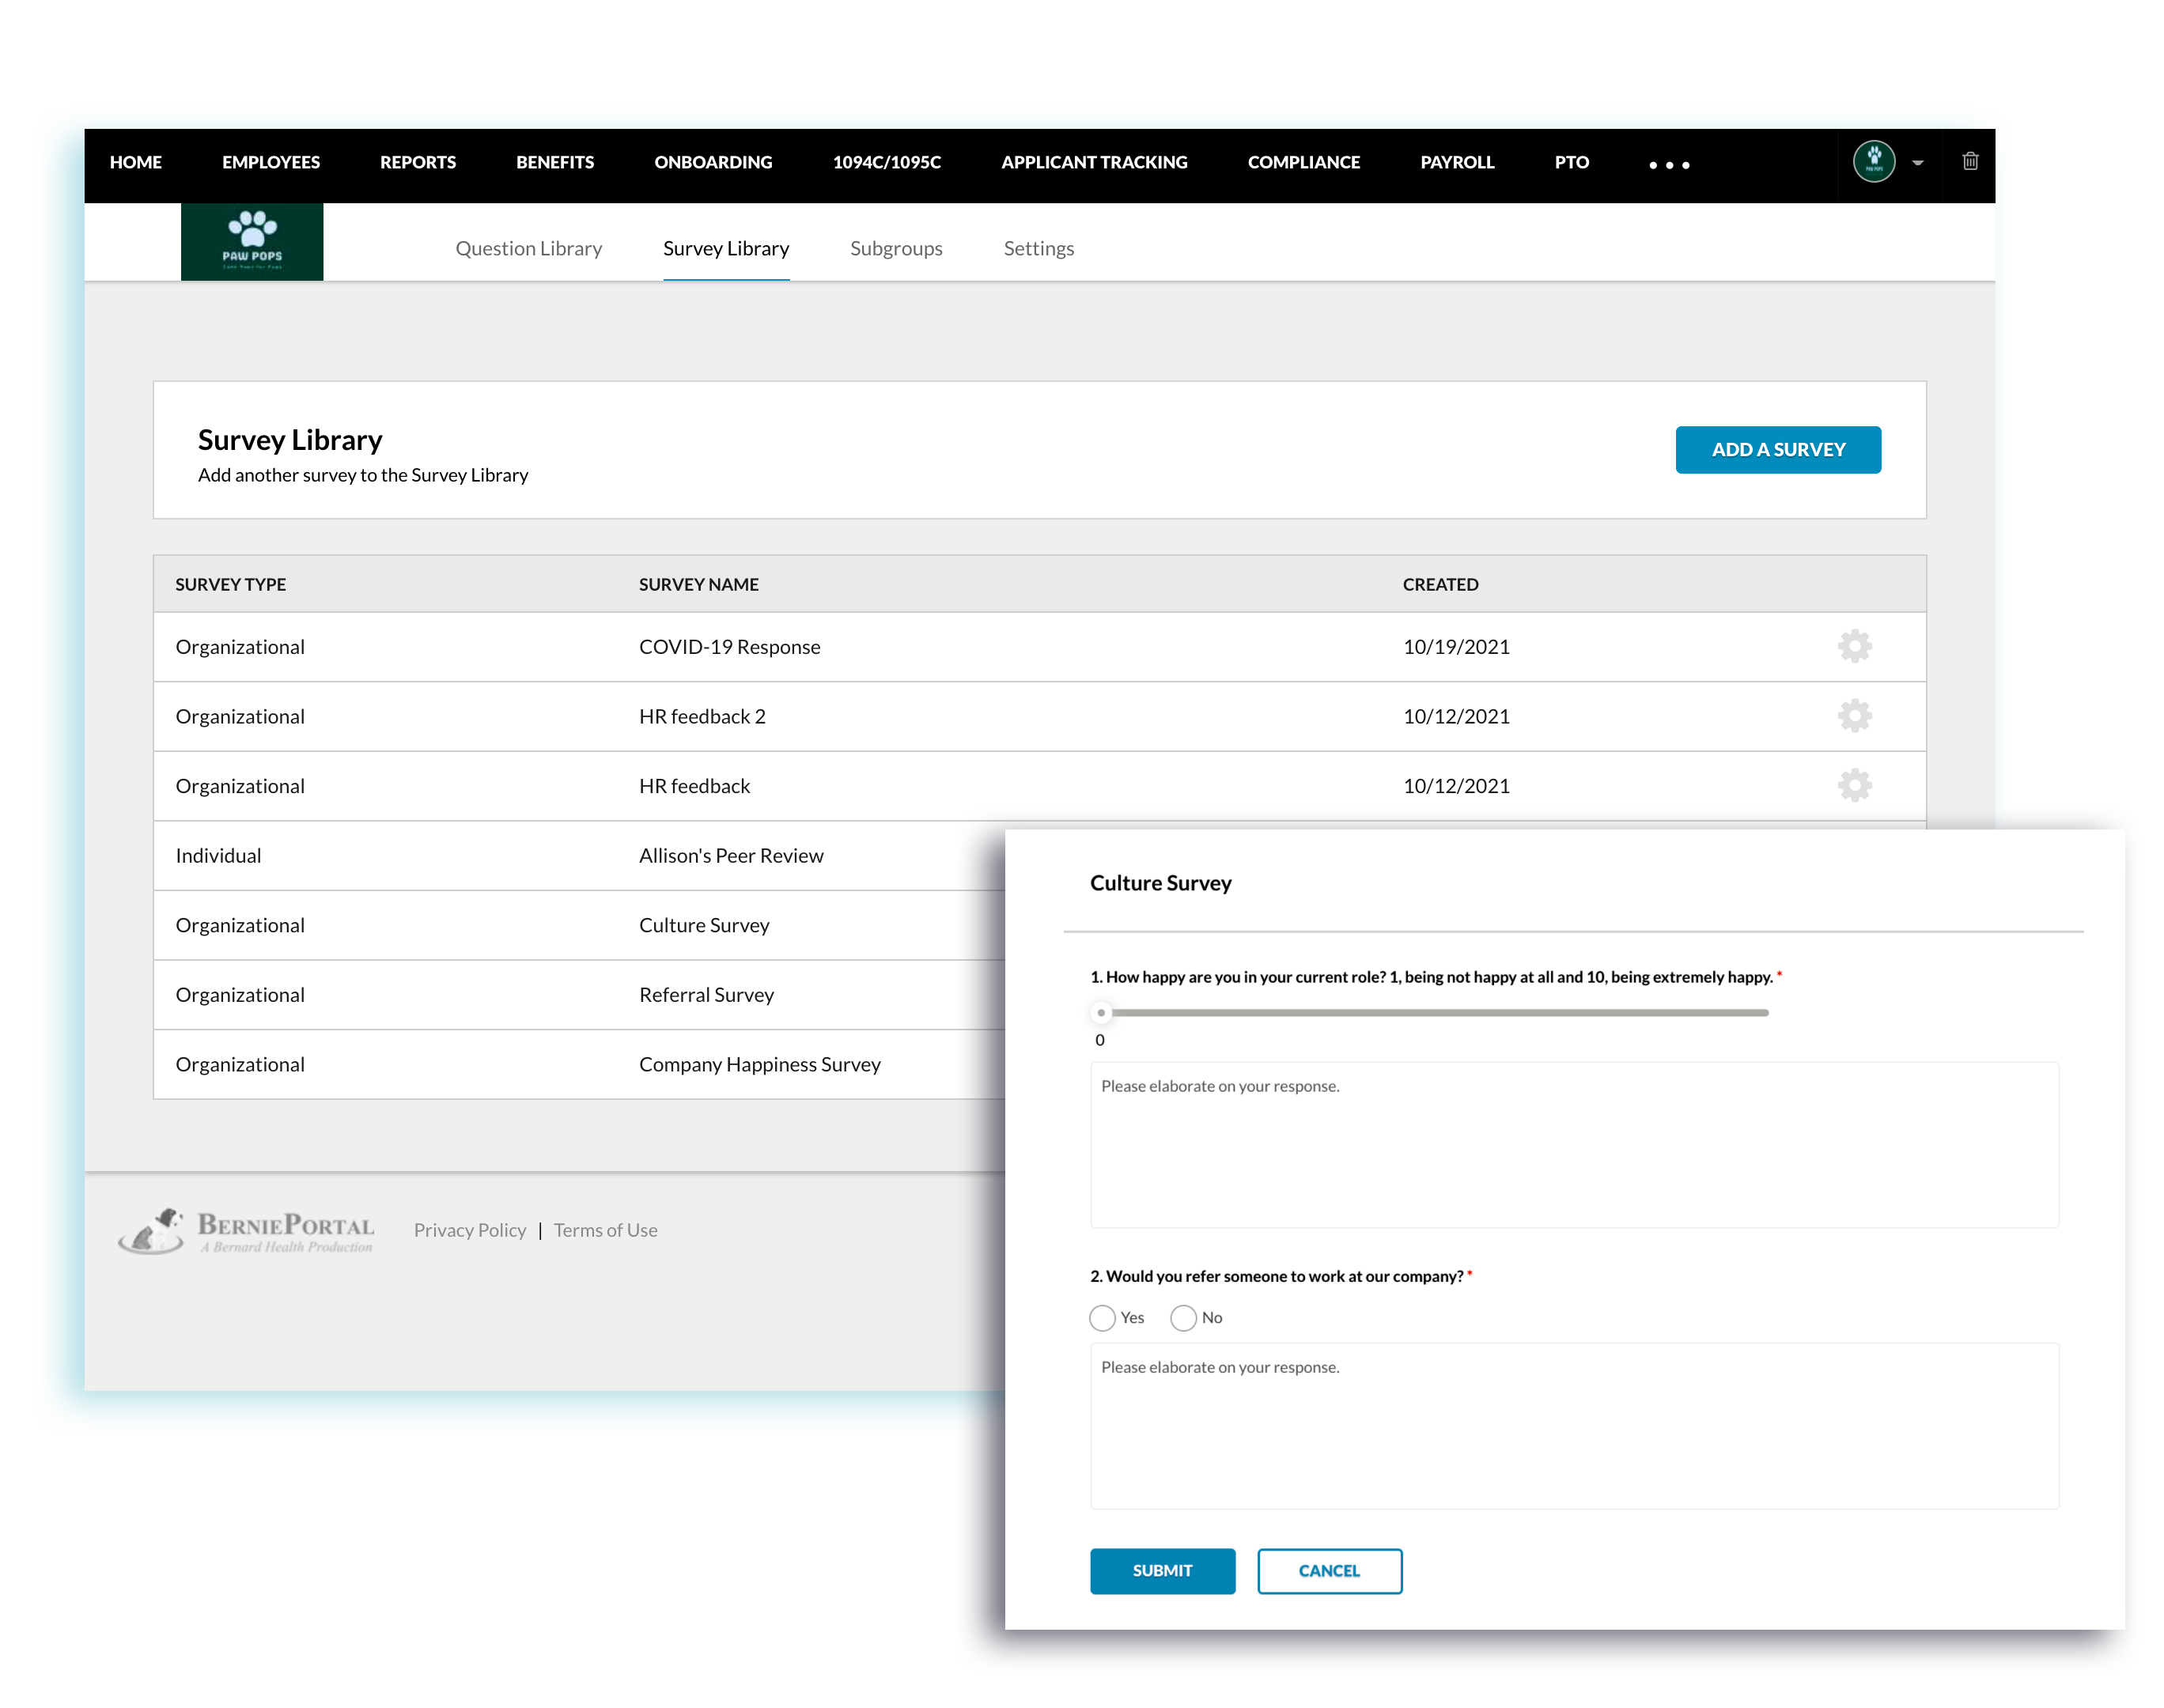Click the happiness rating slider handle
Screen dimensions: 2164x1708
(1100, 1012)
